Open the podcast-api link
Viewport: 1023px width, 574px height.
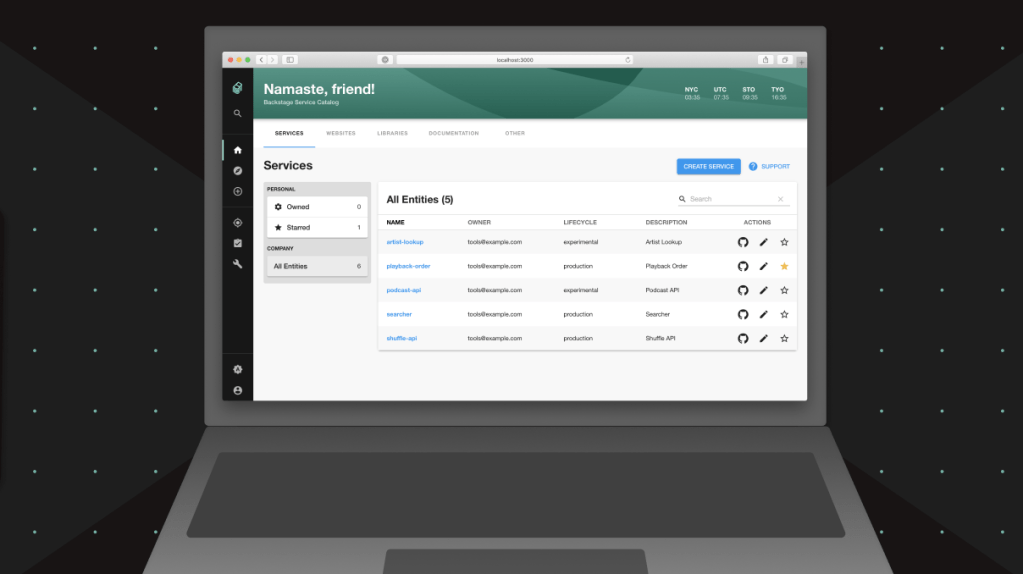(403, 290)
